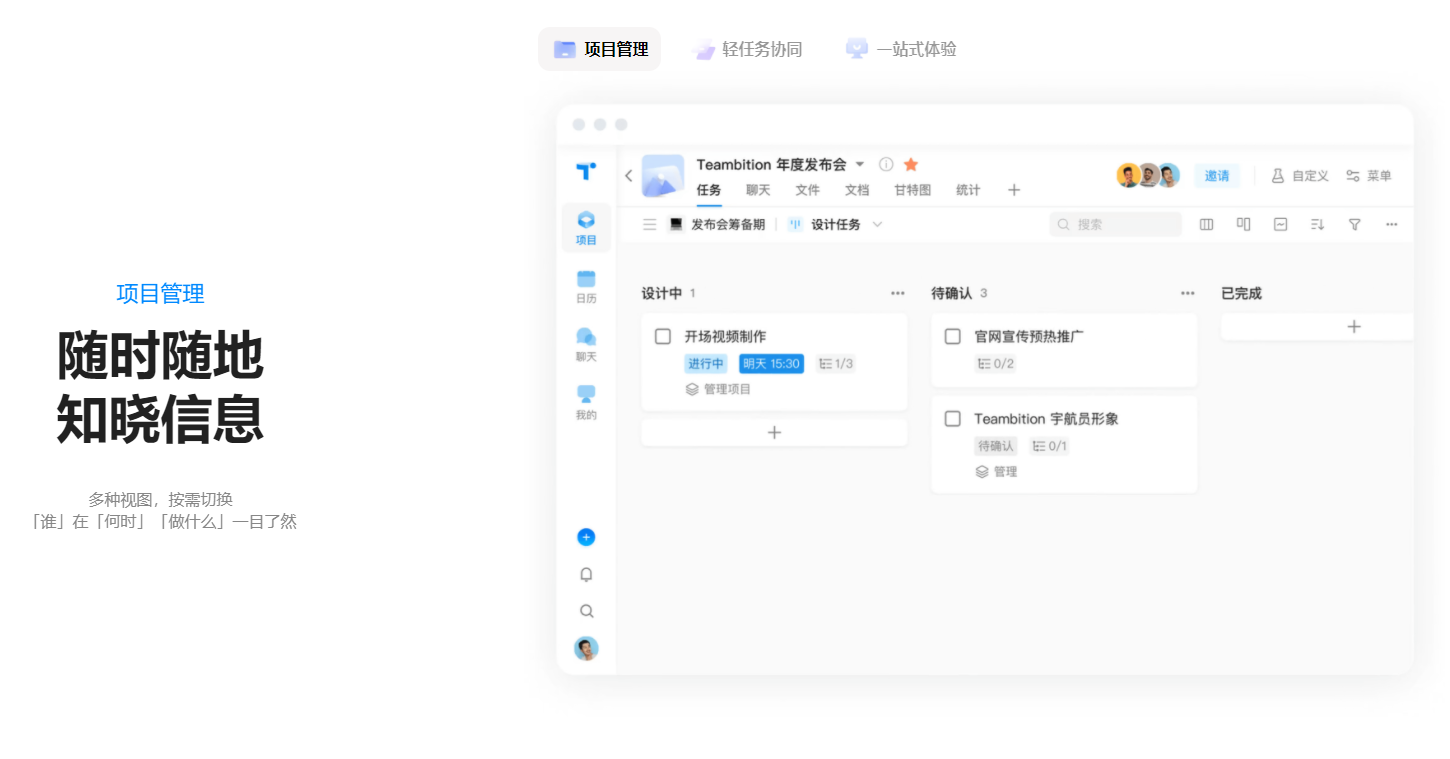Switch to the 甘特图 tab
The image size is (1450, 759).
pos(912,190)
